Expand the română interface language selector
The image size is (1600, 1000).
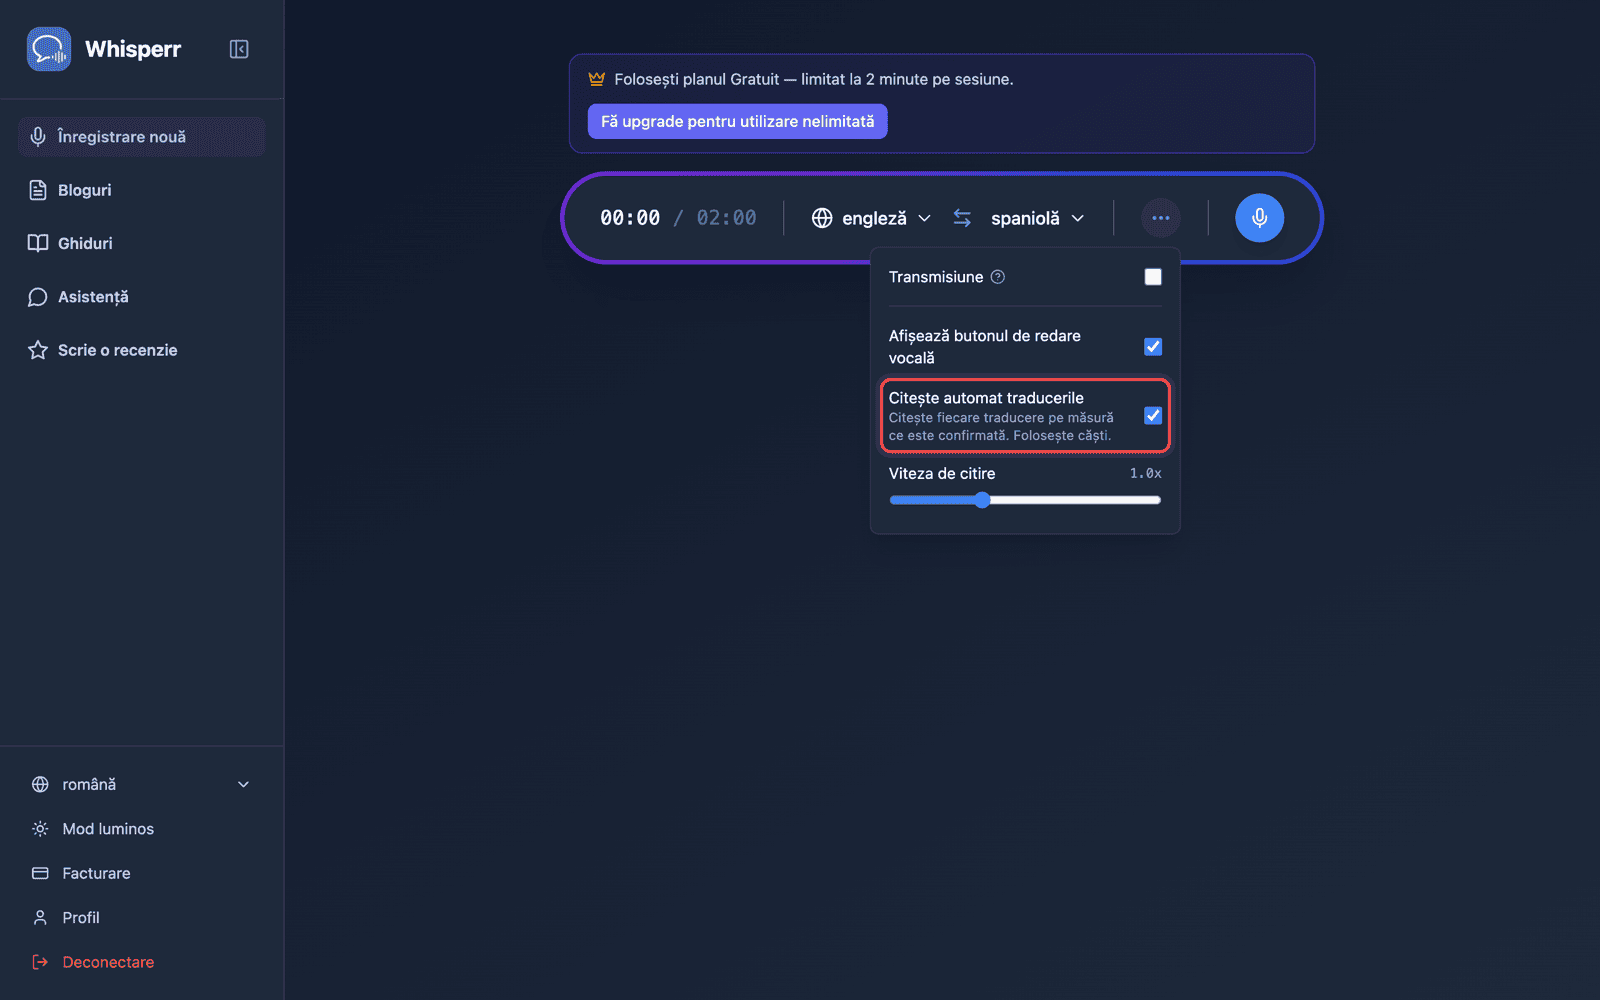pos(141,785)
